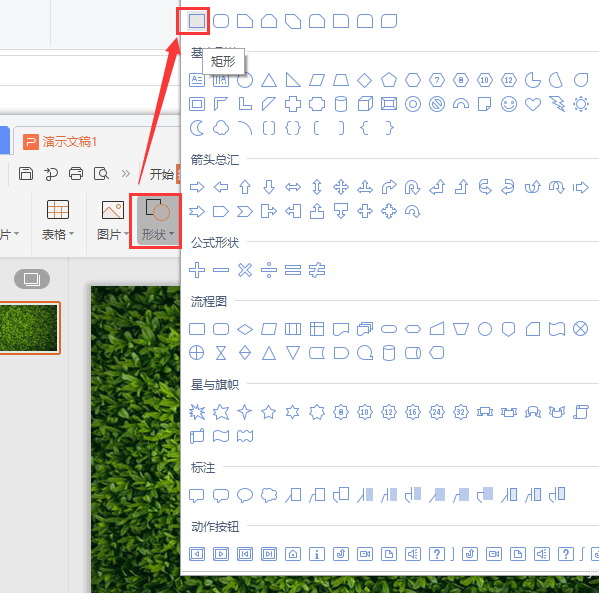Select the cylinder (can) basic shape
Viewport: 599px width, 593px height.
(341, 104)
